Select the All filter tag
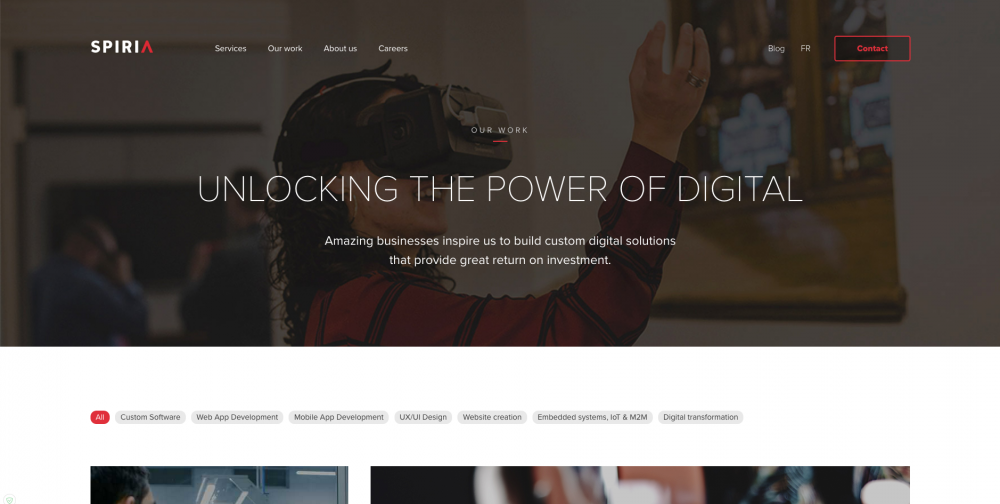The height and width of the screenshot is (504, 1000). [x=100, y=417]
